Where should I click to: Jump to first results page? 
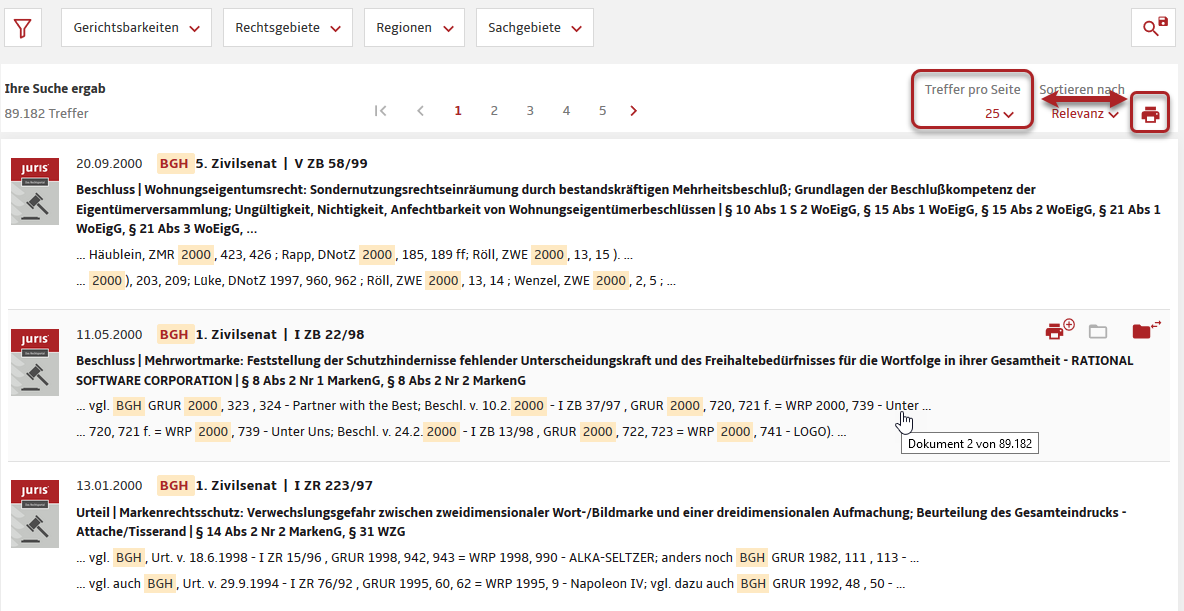380,111
